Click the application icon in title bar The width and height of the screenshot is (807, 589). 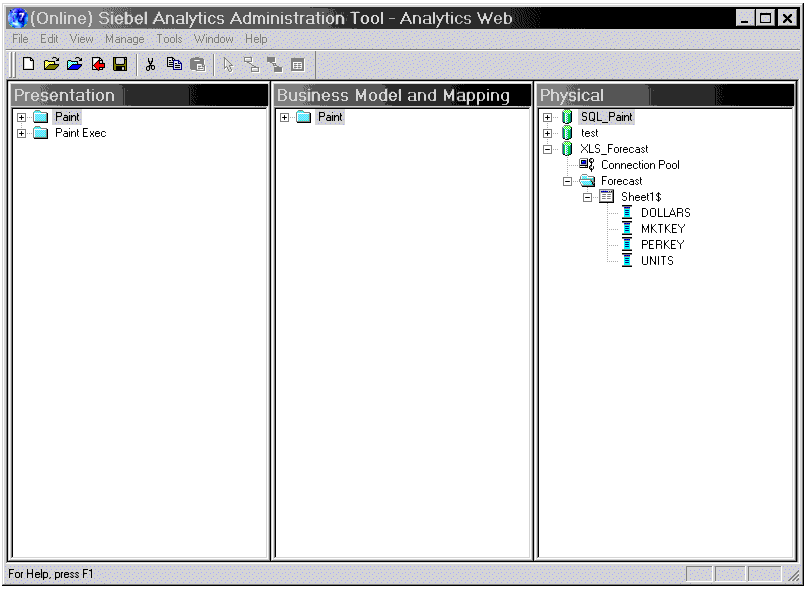point(18,18)
